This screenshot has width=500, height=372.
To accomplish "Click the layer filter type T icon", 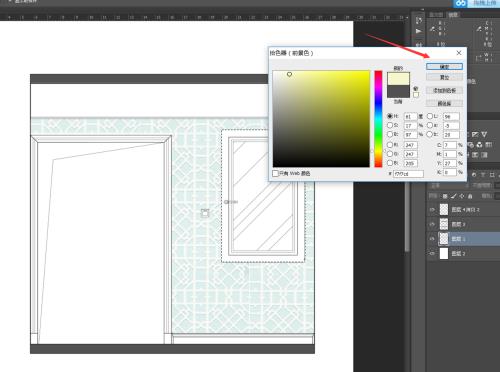I will tap(483, 175).
